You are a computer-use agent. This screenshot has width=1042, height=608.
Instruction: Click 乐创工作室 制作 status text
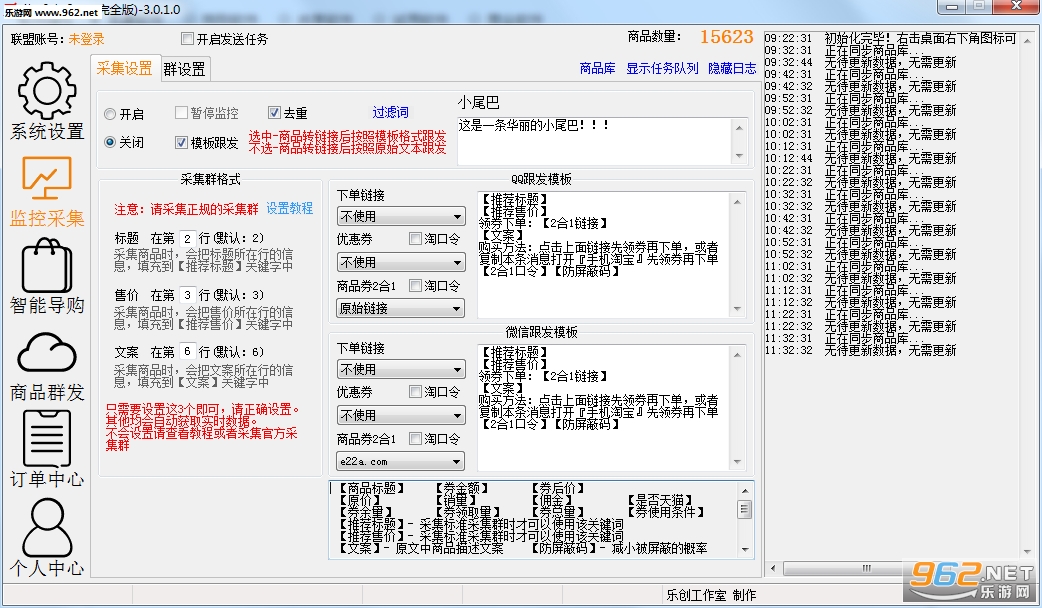(711, 595)
